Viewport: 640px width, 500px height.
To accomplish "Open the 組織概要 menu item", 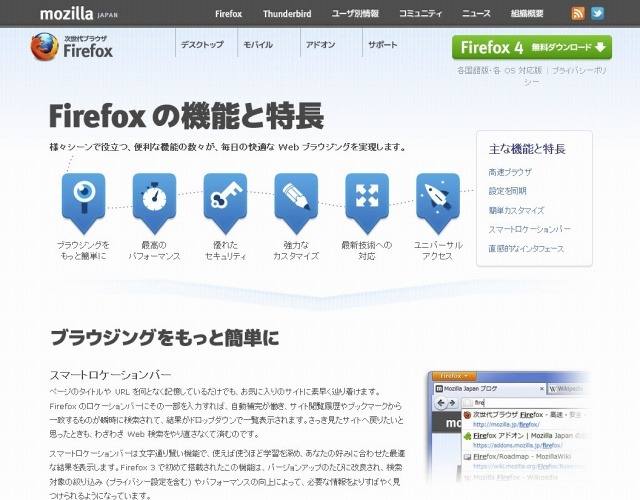I will point(527,13).
